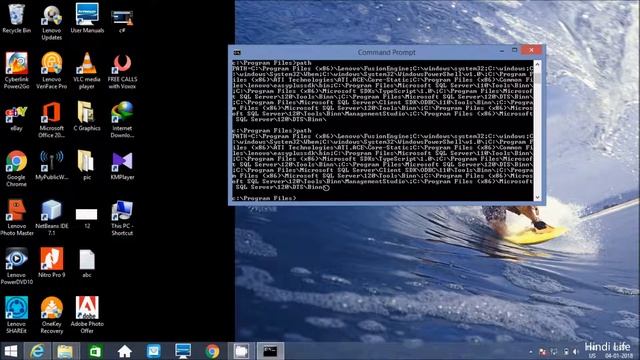Minimize the Command Prompt window
This screenshot has width=640, height=360.
pyautogui.click(x=502, y=51)
